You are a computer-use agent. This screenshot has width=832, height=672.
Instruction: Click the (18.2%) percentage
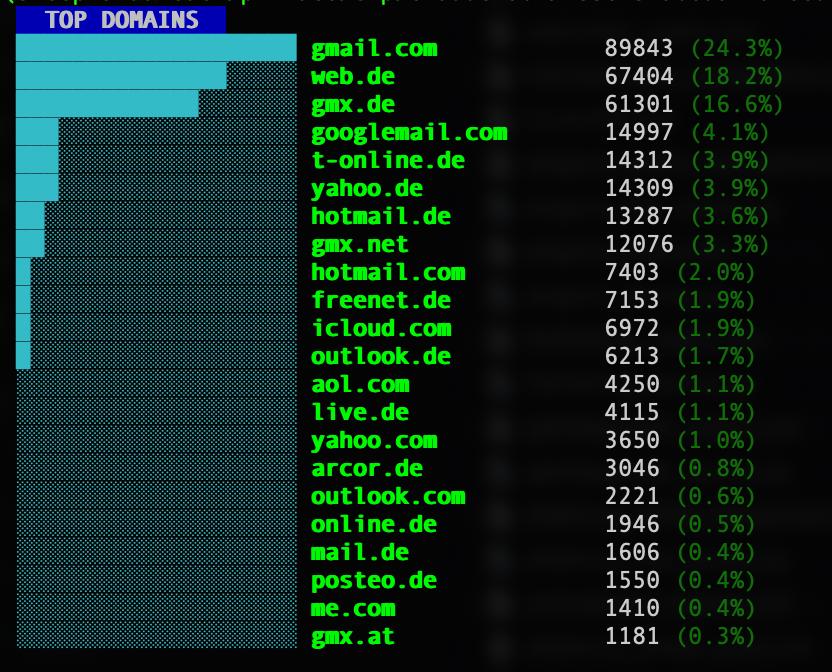pos(737,76)
